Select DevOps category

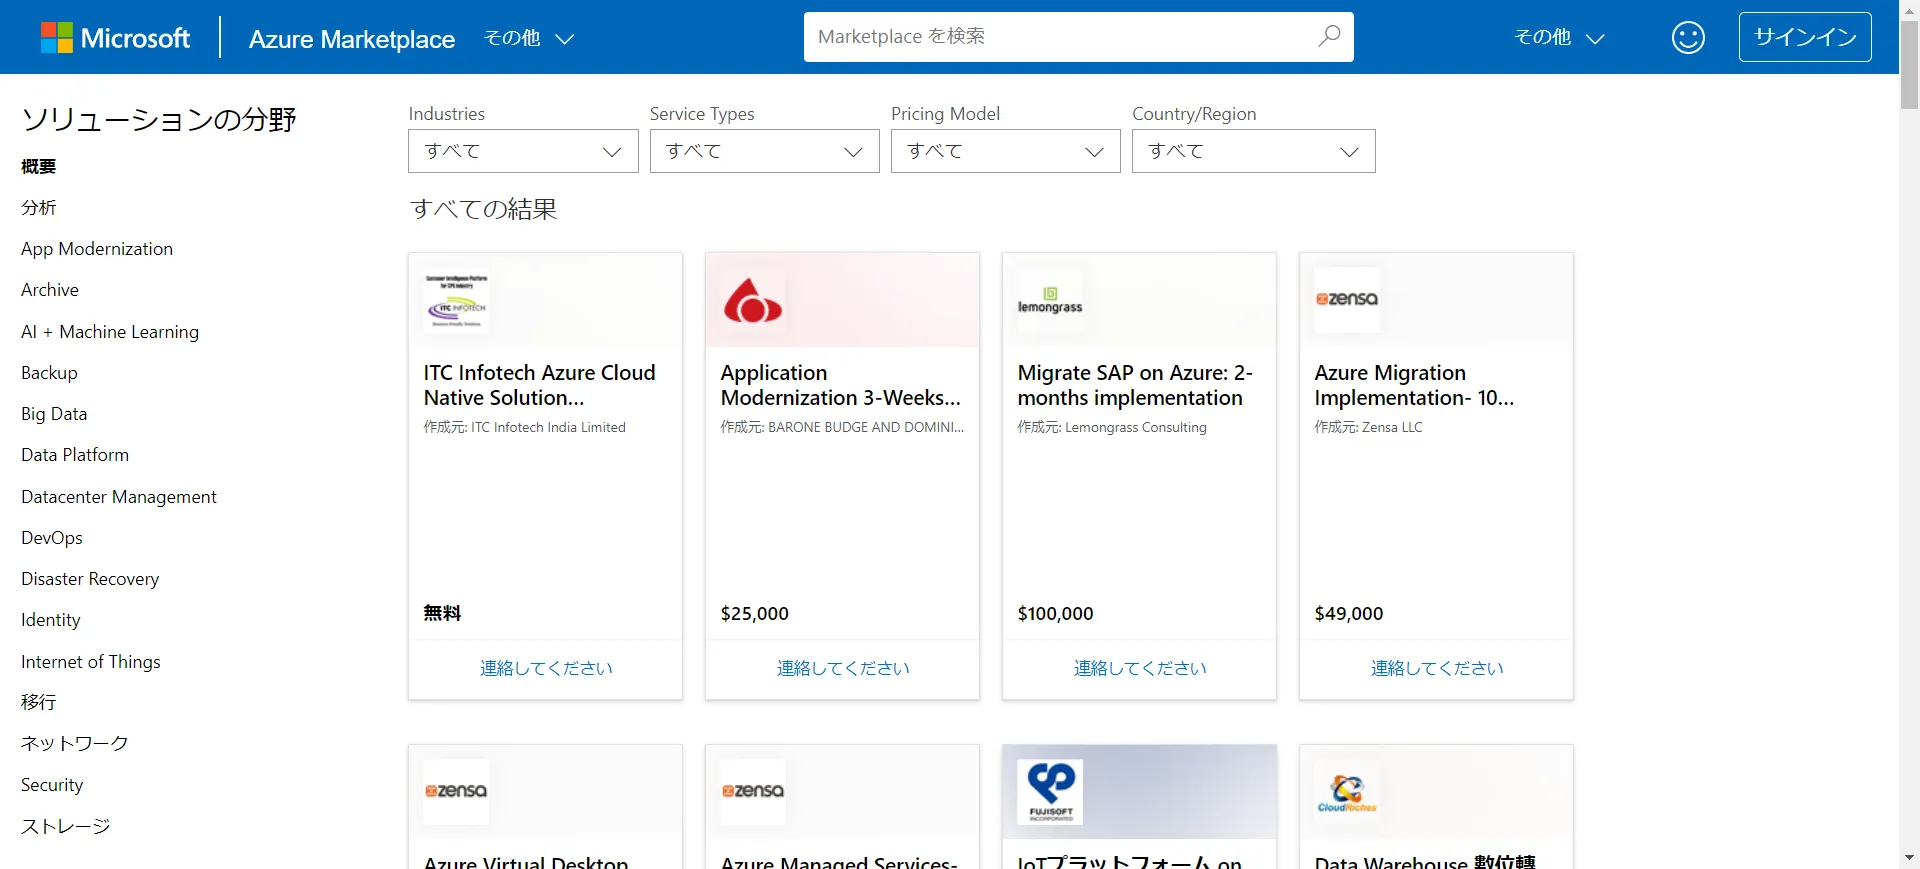(52, 538)
